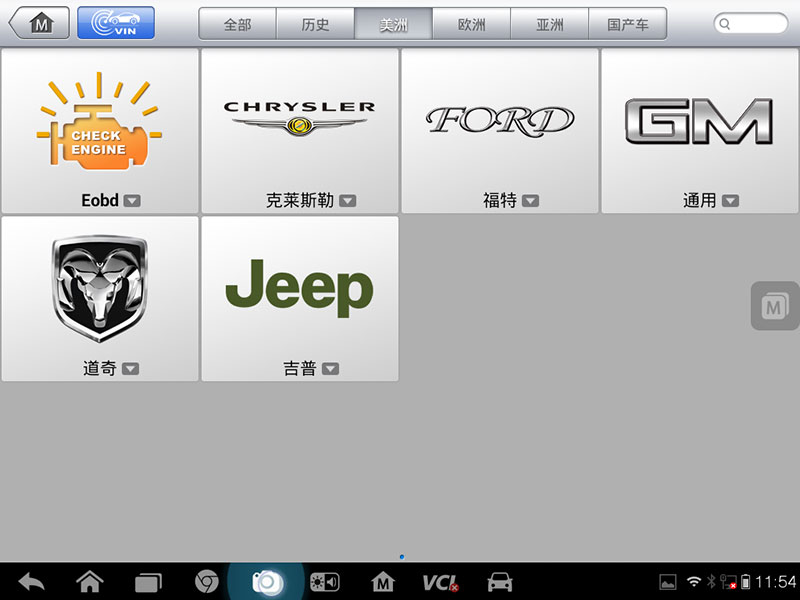Take a screenshot with the camera icon

tap(266, 582)
